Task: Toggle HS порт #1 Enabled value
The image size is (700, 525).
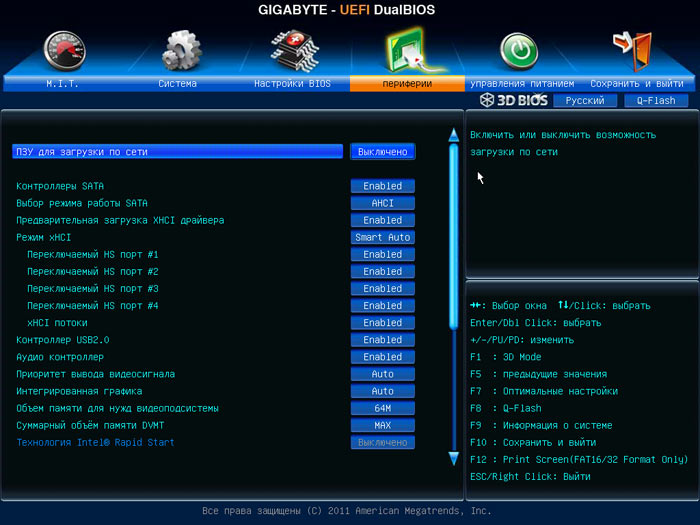Action: pos(383,254)
